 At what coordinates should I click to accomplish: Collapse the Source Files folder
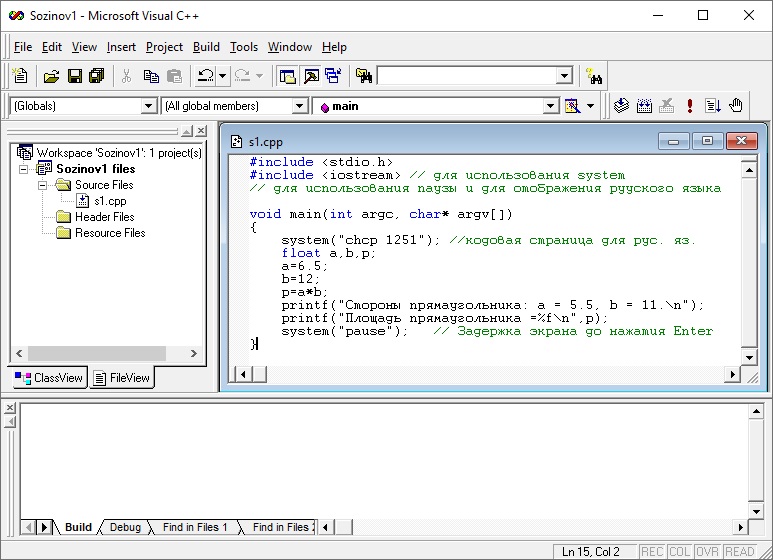43,185
